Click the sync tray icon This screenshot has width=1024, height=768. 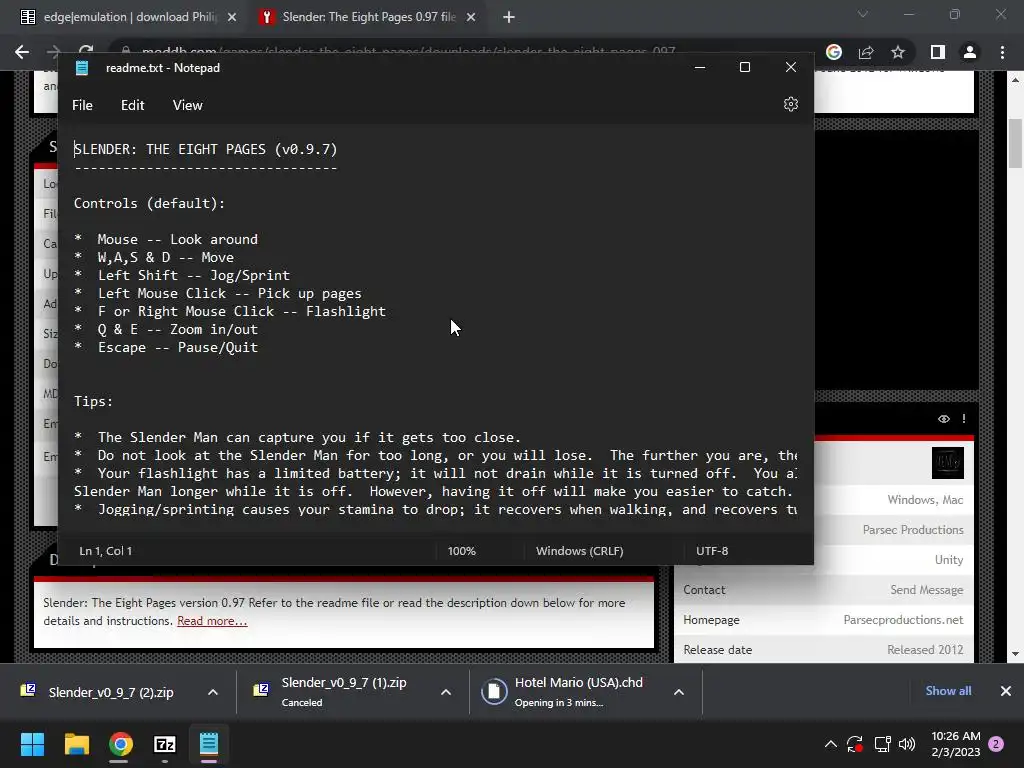855,744
